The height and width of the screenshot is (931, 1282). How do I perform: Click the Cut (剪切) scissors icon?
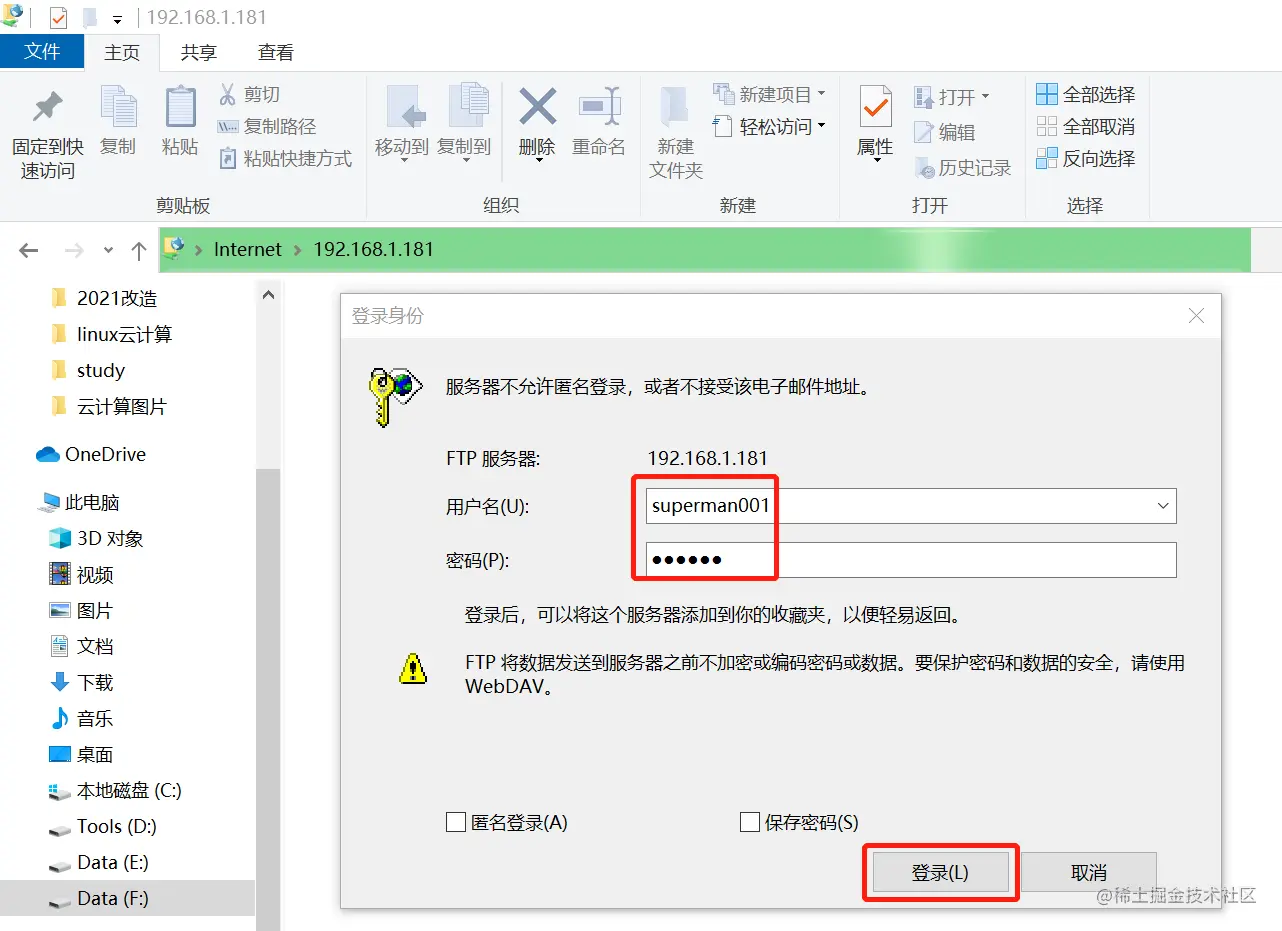point(228,94)
